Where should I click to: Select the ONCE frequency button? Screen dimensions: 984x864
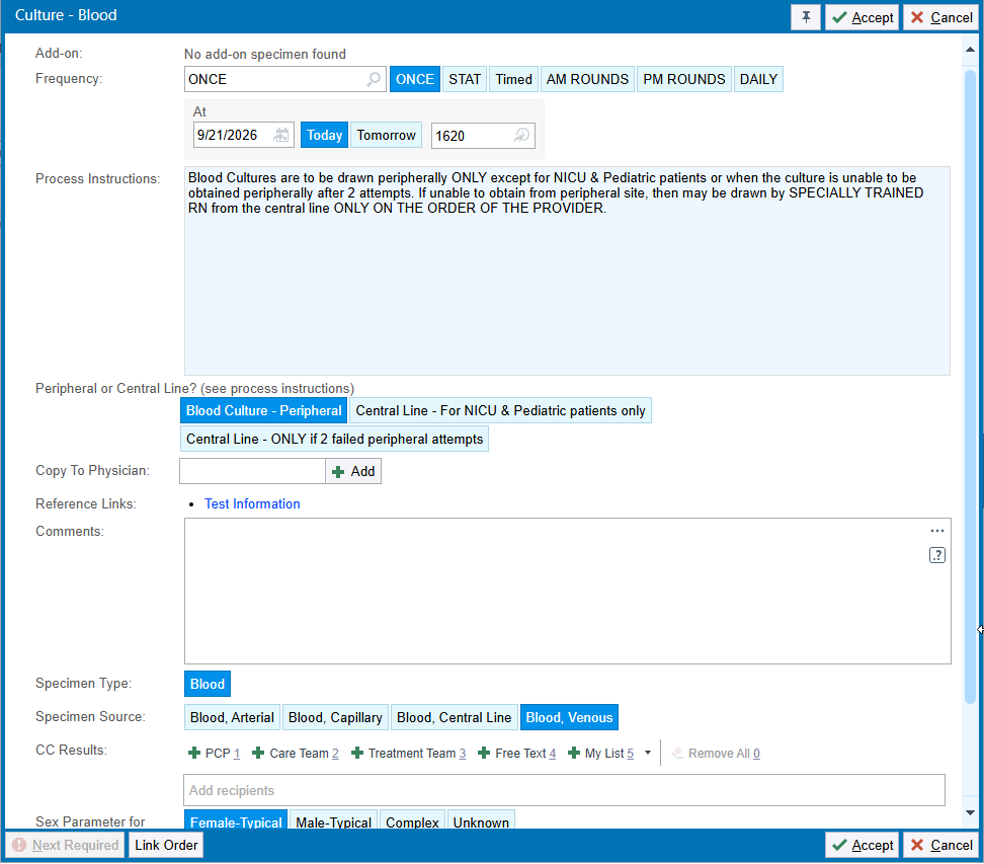415,79
